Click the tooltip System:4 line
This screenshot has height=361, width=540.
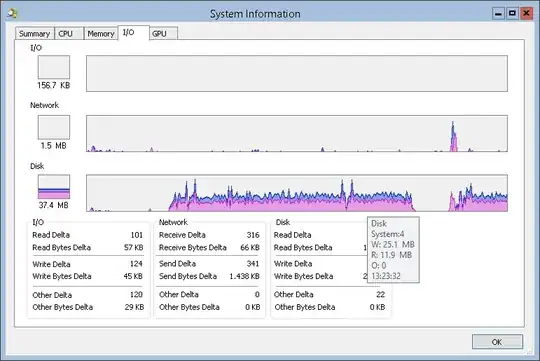point(387,234)
